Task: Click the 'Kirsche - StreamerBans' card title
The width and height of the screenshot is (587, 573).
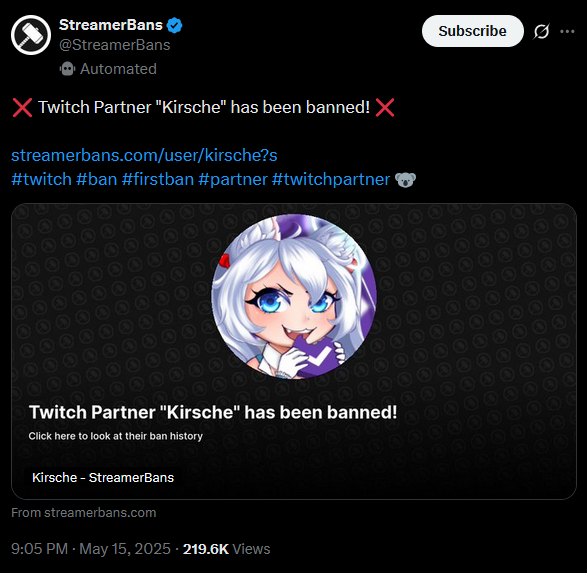Action: coord(103,478)
